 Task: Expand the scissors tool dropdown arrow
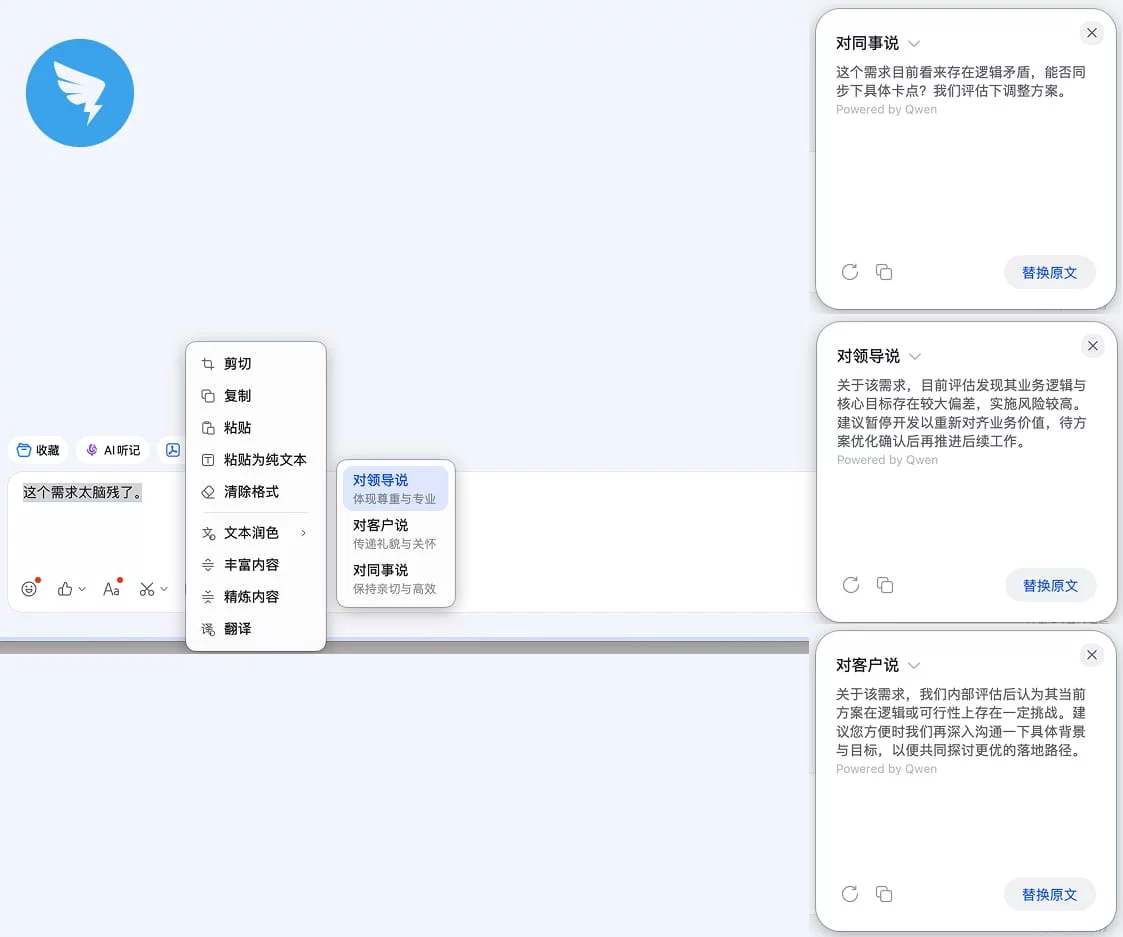[164, 589]
